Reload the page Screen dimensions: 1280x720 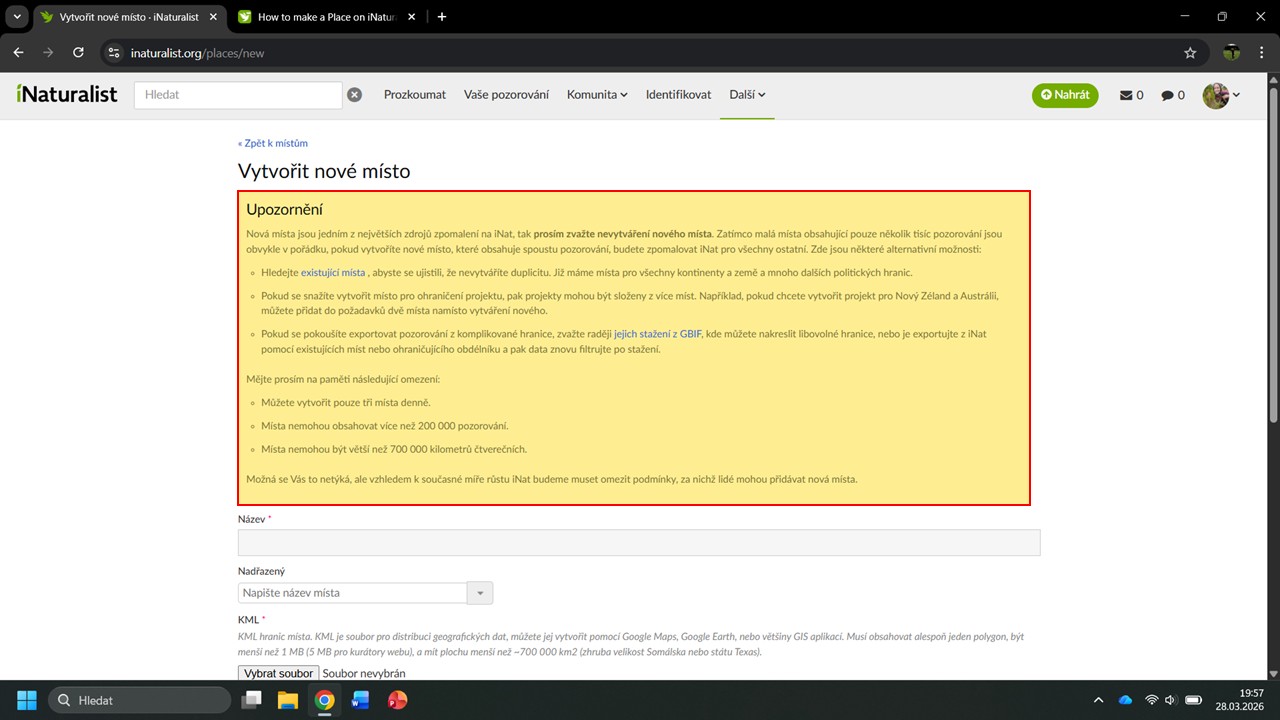tap(79, 53)
